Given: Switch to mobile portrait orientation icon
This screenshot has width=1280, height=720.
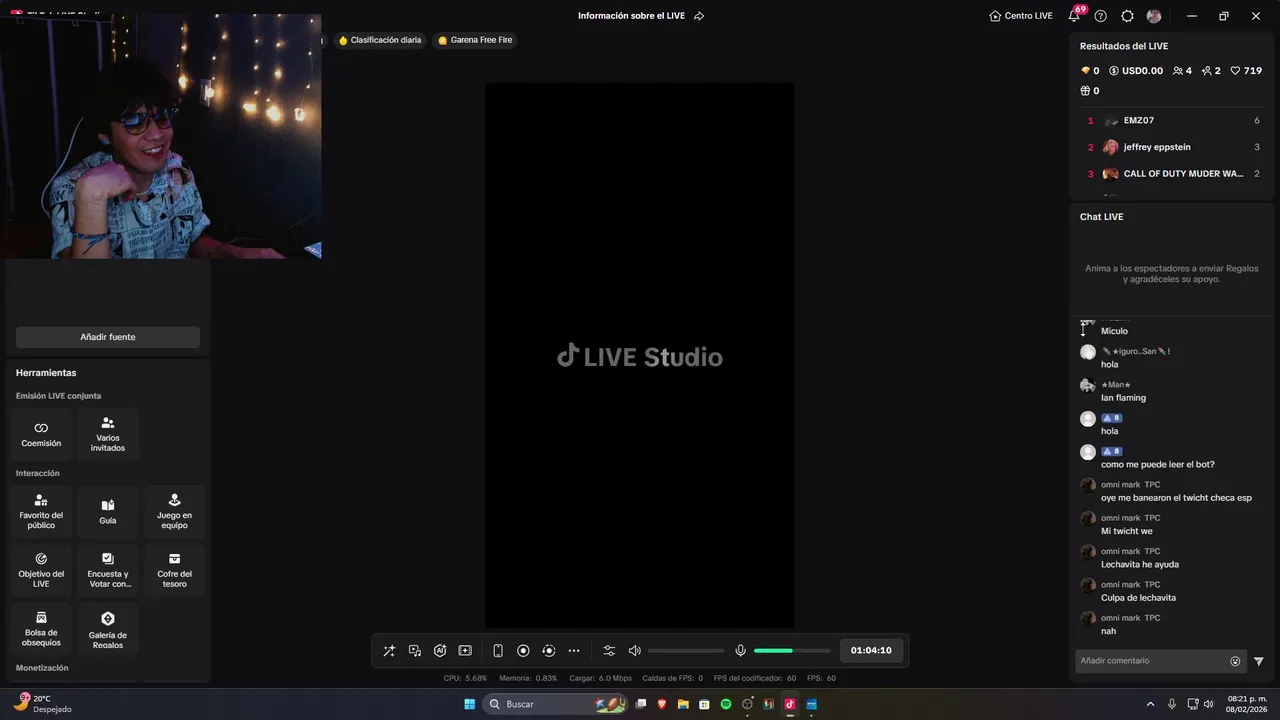Looking at the screenshot, I should pos(498,651).
